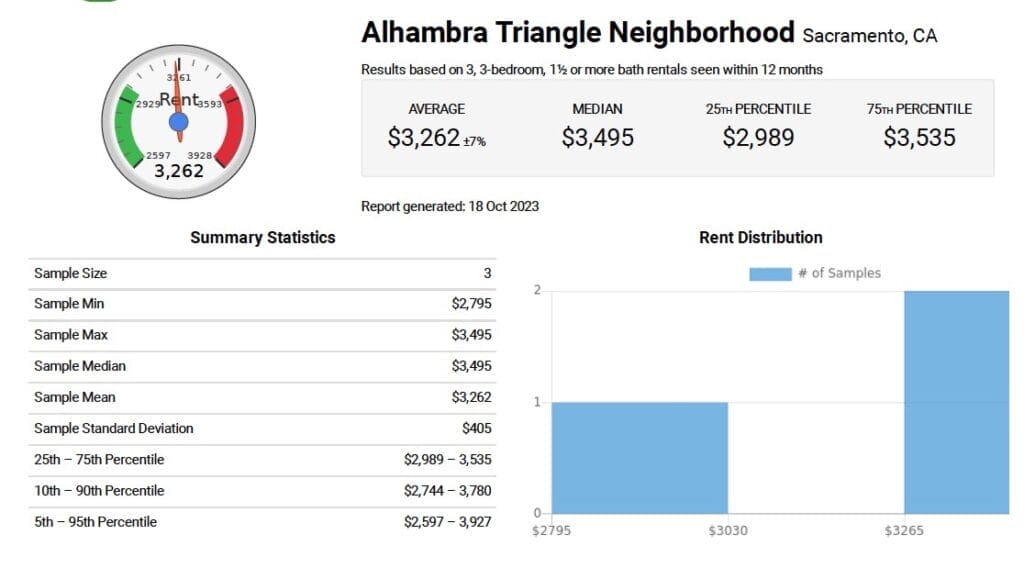Click the MEDIAN $3,495 stat
Screen dimensions: 1024x579
[597, 126]
